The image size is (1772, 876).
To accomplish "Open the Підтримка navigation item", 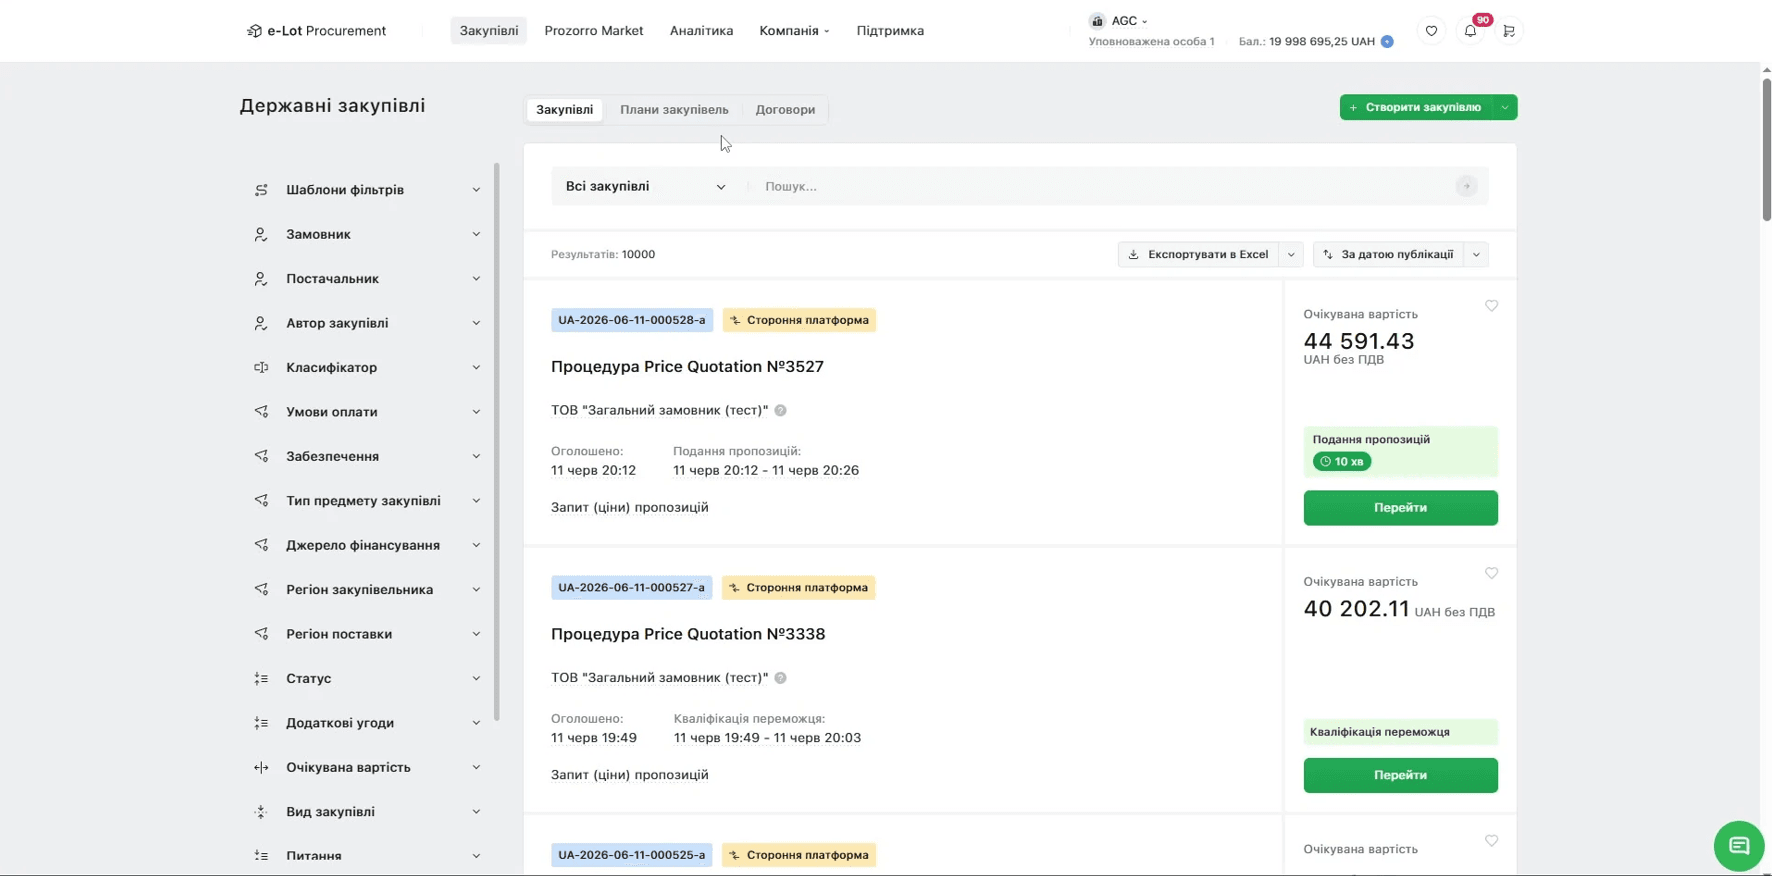I will tap(890, 31).
